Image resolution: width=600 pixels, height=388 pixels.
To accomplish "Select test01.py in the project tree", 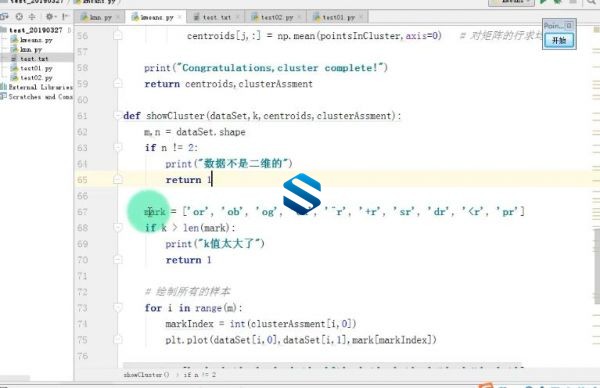I will [x=36, y=68].
